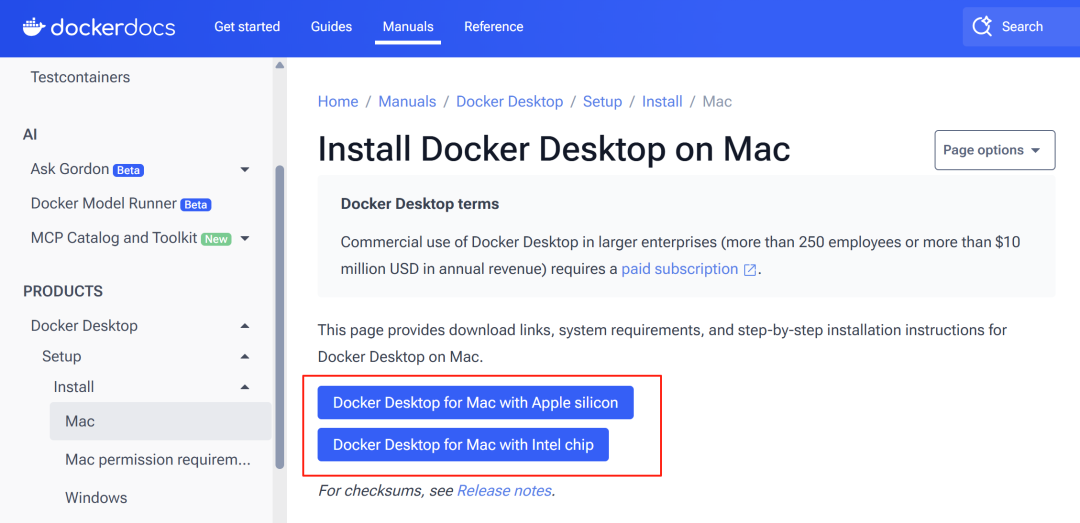Select the Manuals tab
This screenshot has height=523, width=1080.
[408, 27]
